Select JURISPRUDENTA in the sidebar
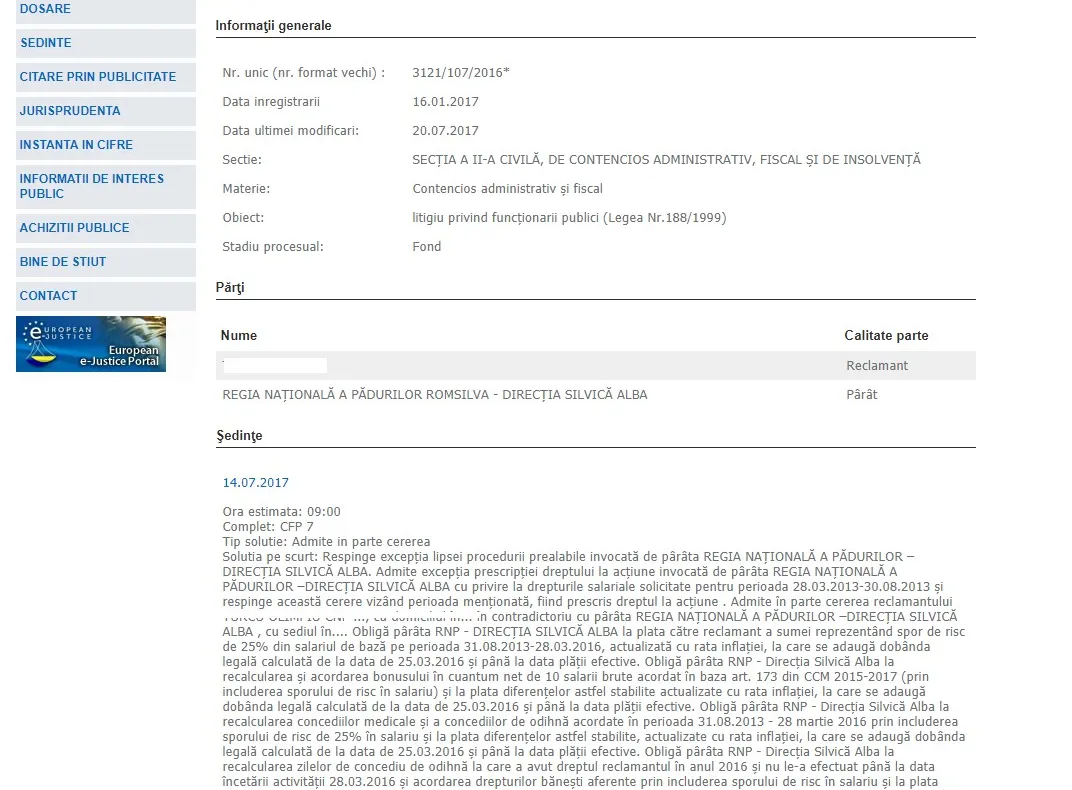This screenshot has height=790, width=1072. pyautogui.click(x=106, y=111)
